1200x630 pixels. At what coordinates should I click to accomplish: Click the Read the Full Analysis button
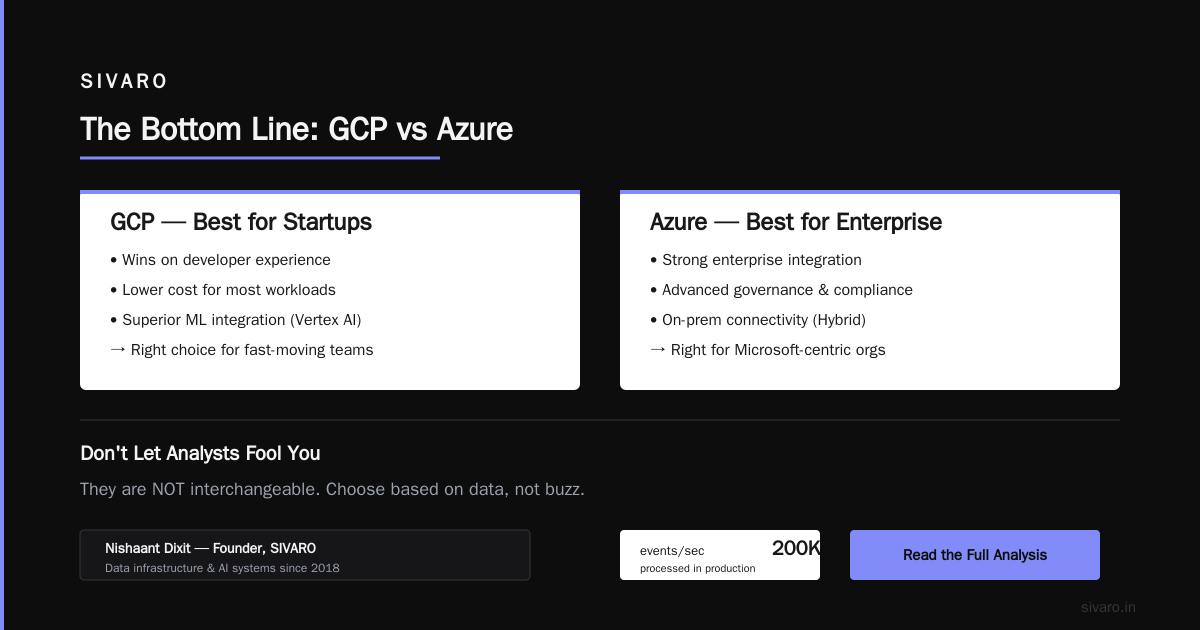(x=975, y=555)
